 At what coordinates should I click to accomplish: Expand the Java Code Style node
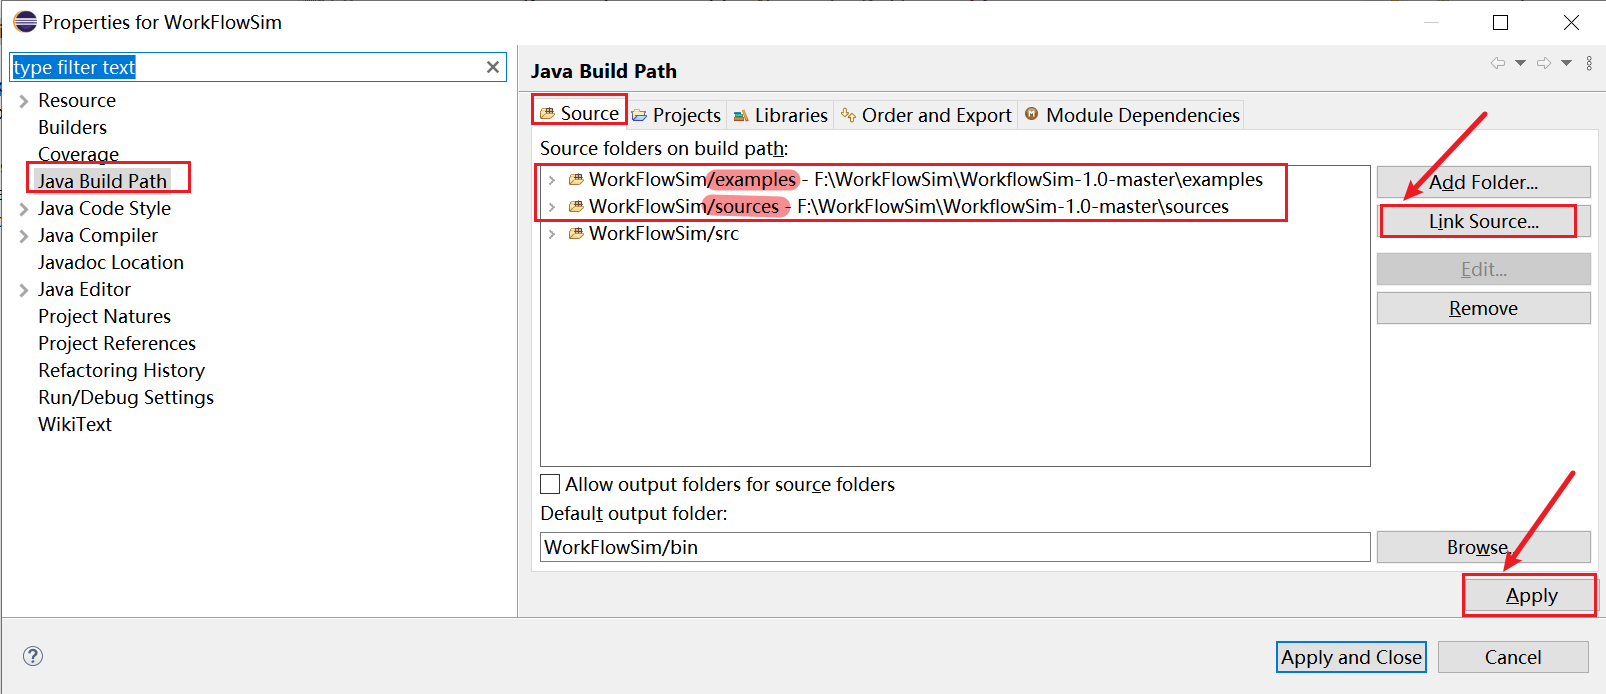pos(24,209)
